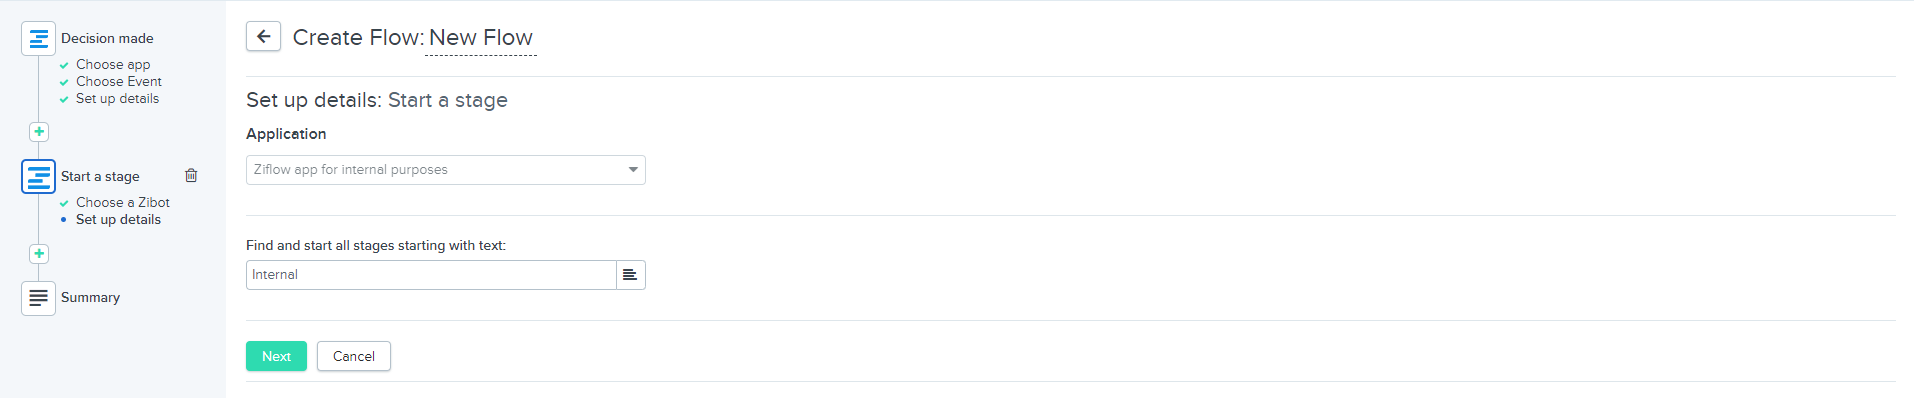Select the Decision made step icon
Screen dimensions: 1914x398
point(38,38)
